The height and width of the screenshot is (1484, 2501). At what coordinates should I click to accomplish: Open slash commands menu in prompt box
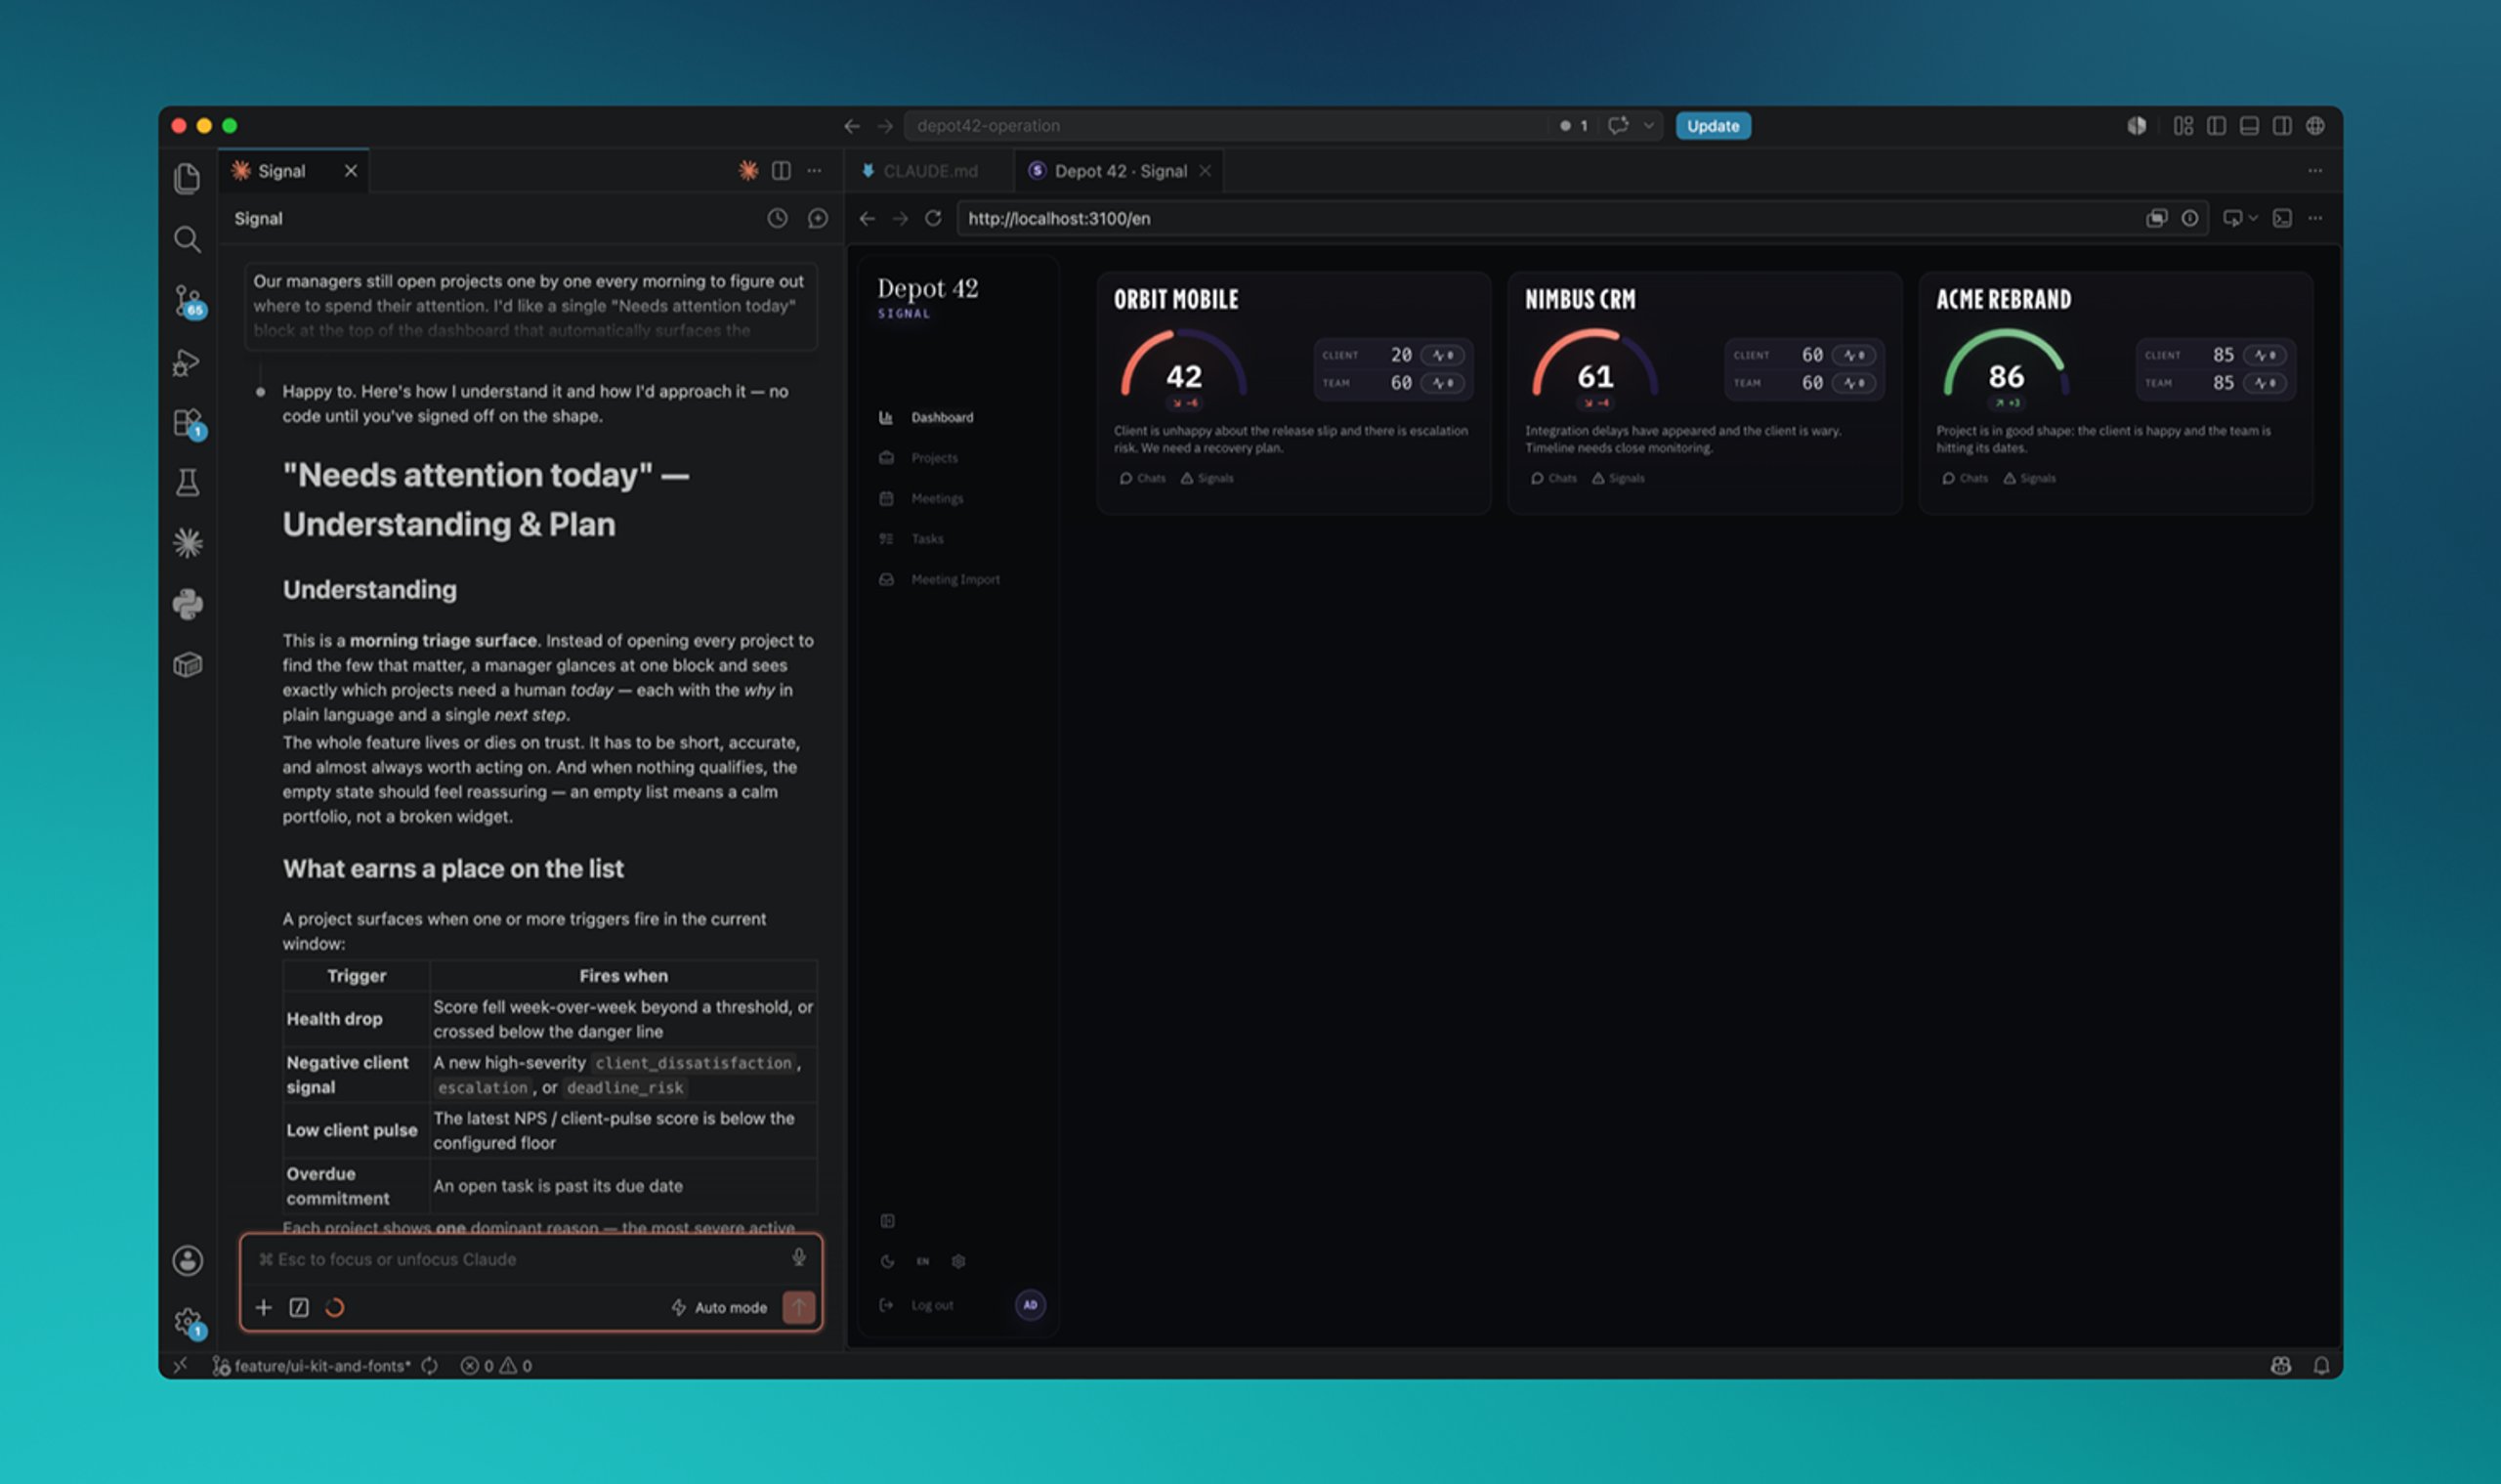(299, 1307)
